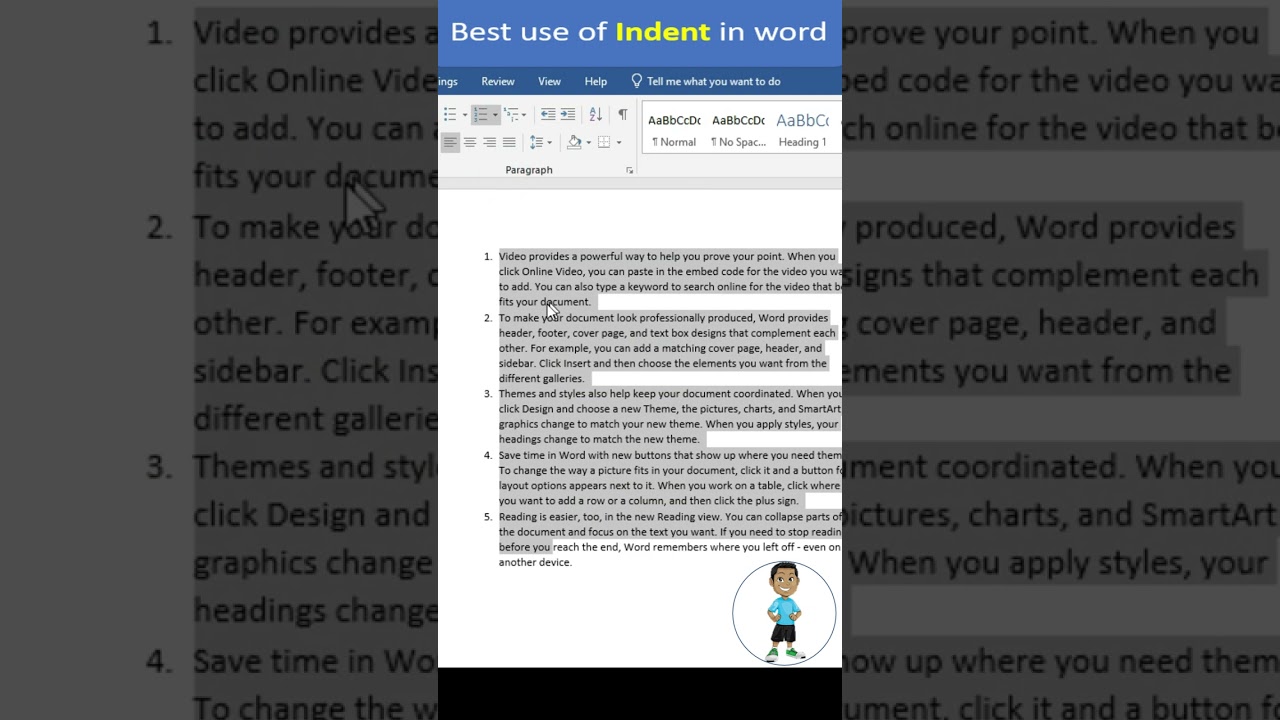
Task: Click text 'Save time in Word with new buttons'
Action: point(586,455)
